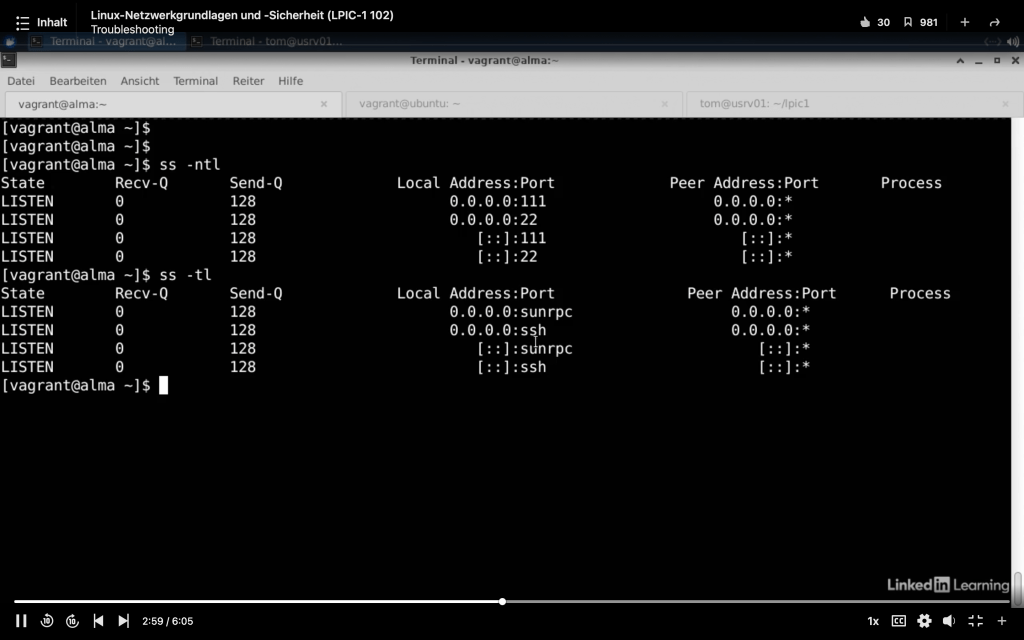This screenshot has width=1024, height=640.
Task: Like the course with thumbs up
Action: [x=865, y=22]
